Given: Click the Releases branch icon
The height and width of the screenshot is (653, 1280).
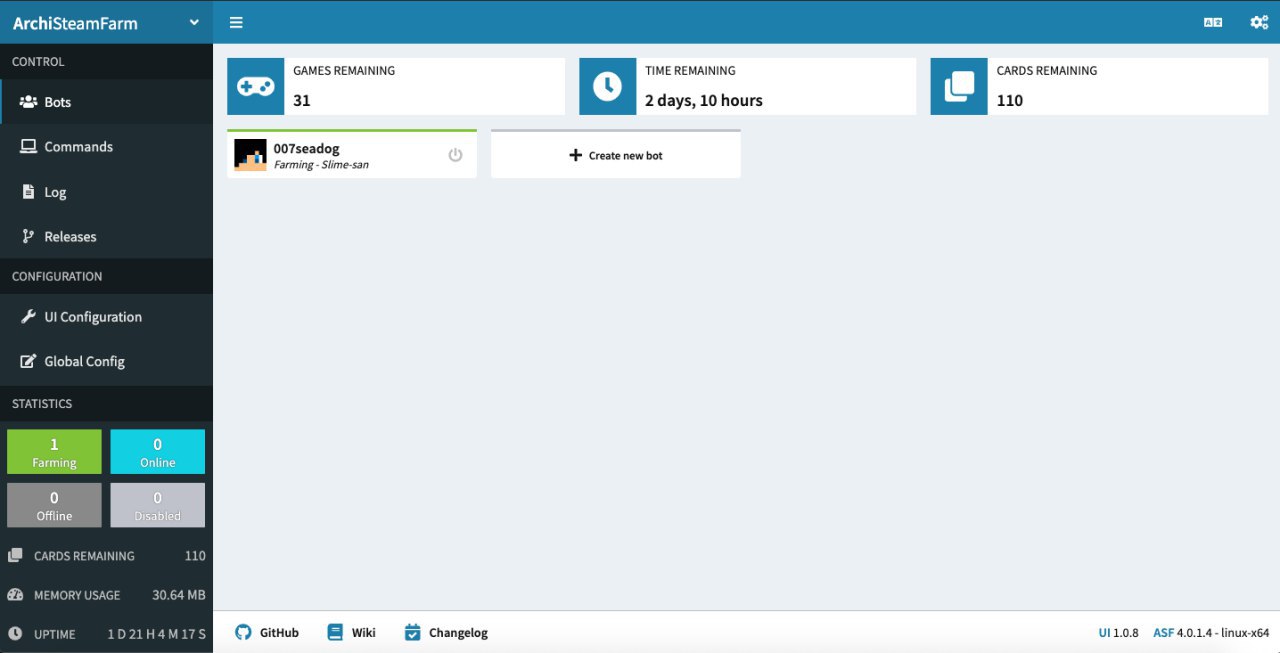Looking at the screenshot, I should coord(28,237).
